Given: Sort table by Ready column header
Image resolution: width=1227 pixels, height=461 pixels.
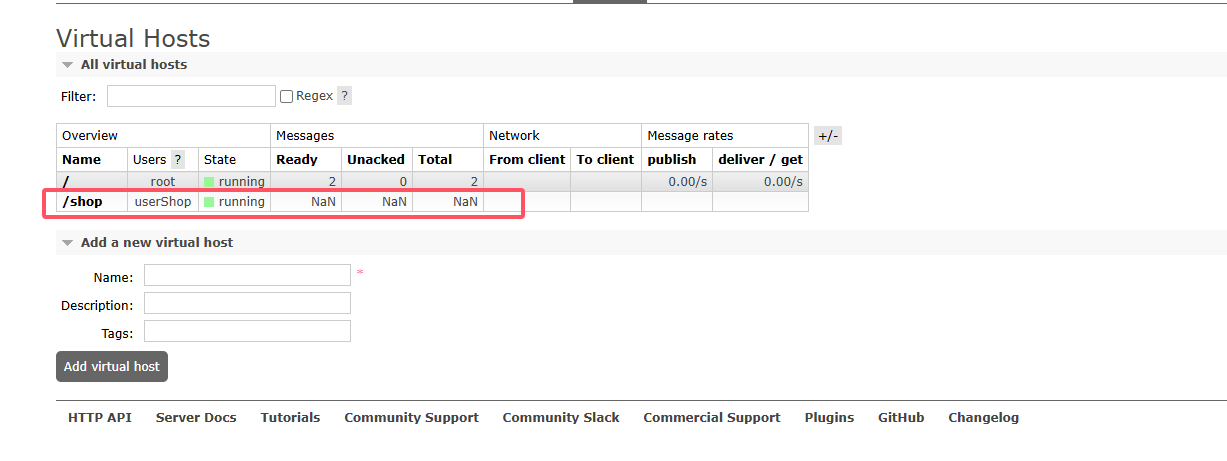Looking at the screenshot, I should 297,160.
